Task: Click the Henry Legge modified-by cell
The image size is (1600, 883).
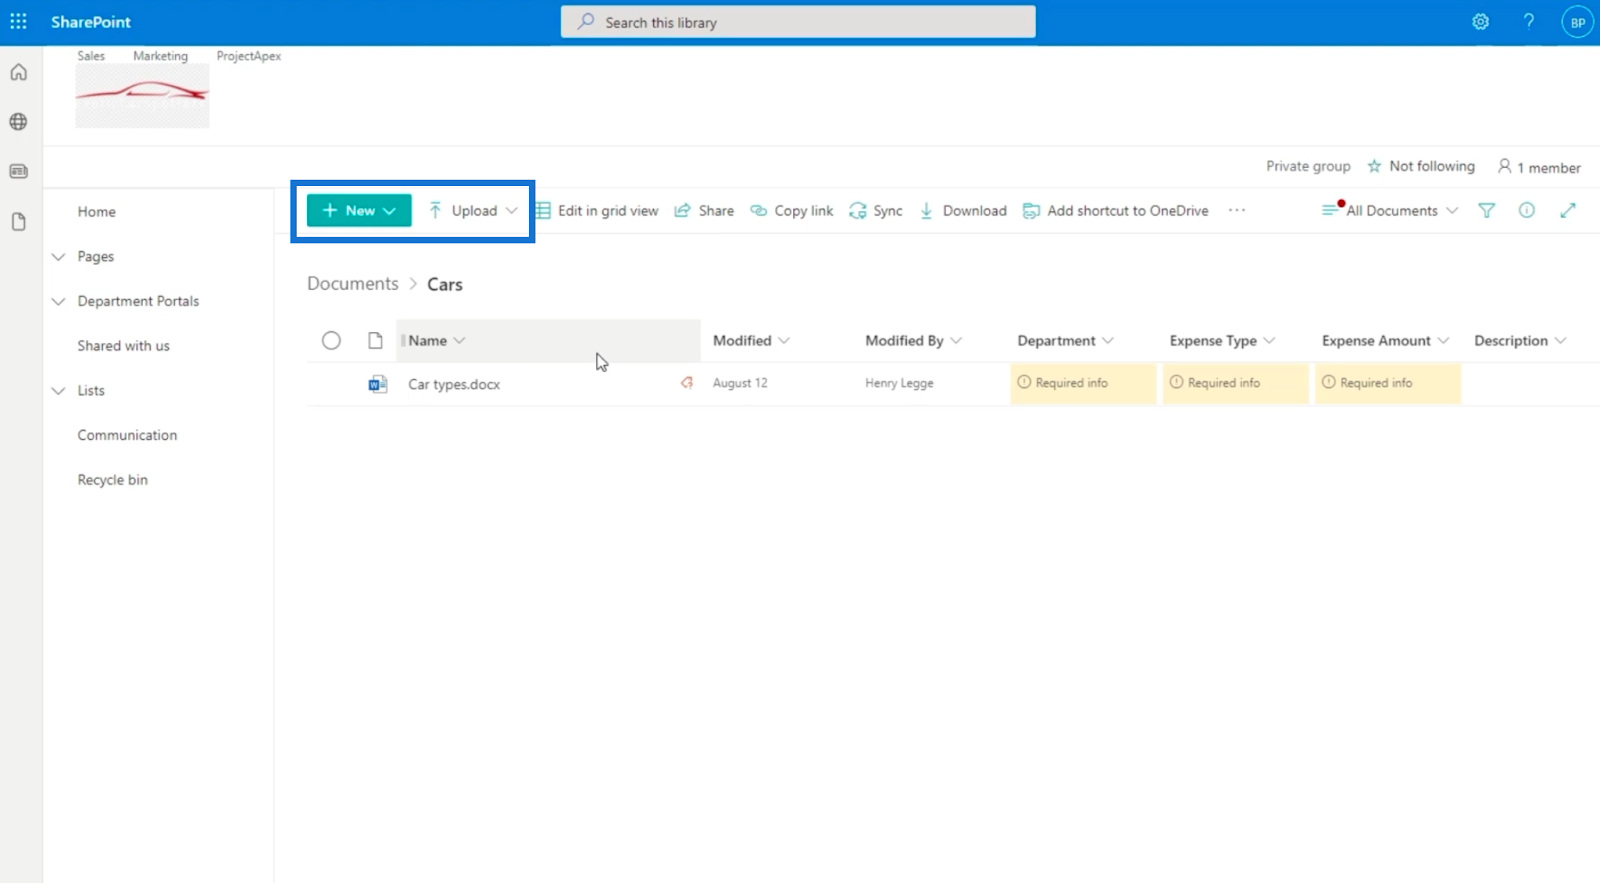Action: tap(899, 383)
